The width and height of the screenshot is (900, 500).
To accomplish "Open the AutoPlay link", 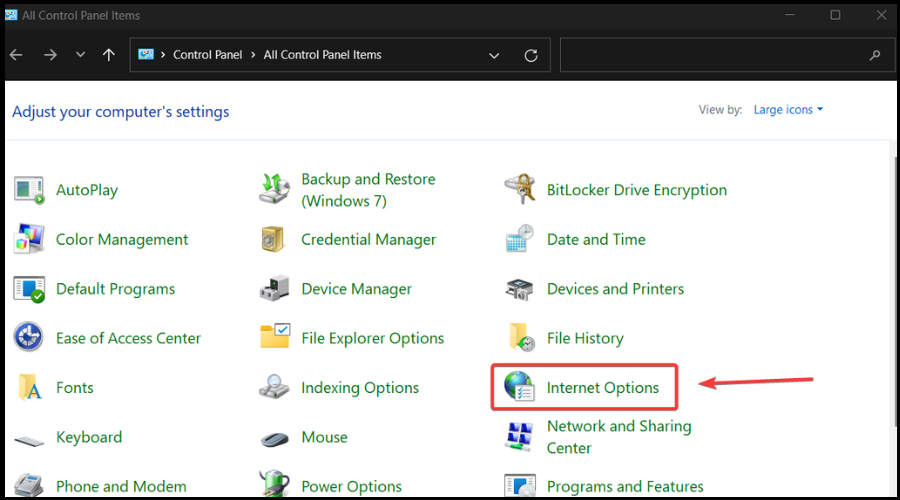I will click(87, 190).
